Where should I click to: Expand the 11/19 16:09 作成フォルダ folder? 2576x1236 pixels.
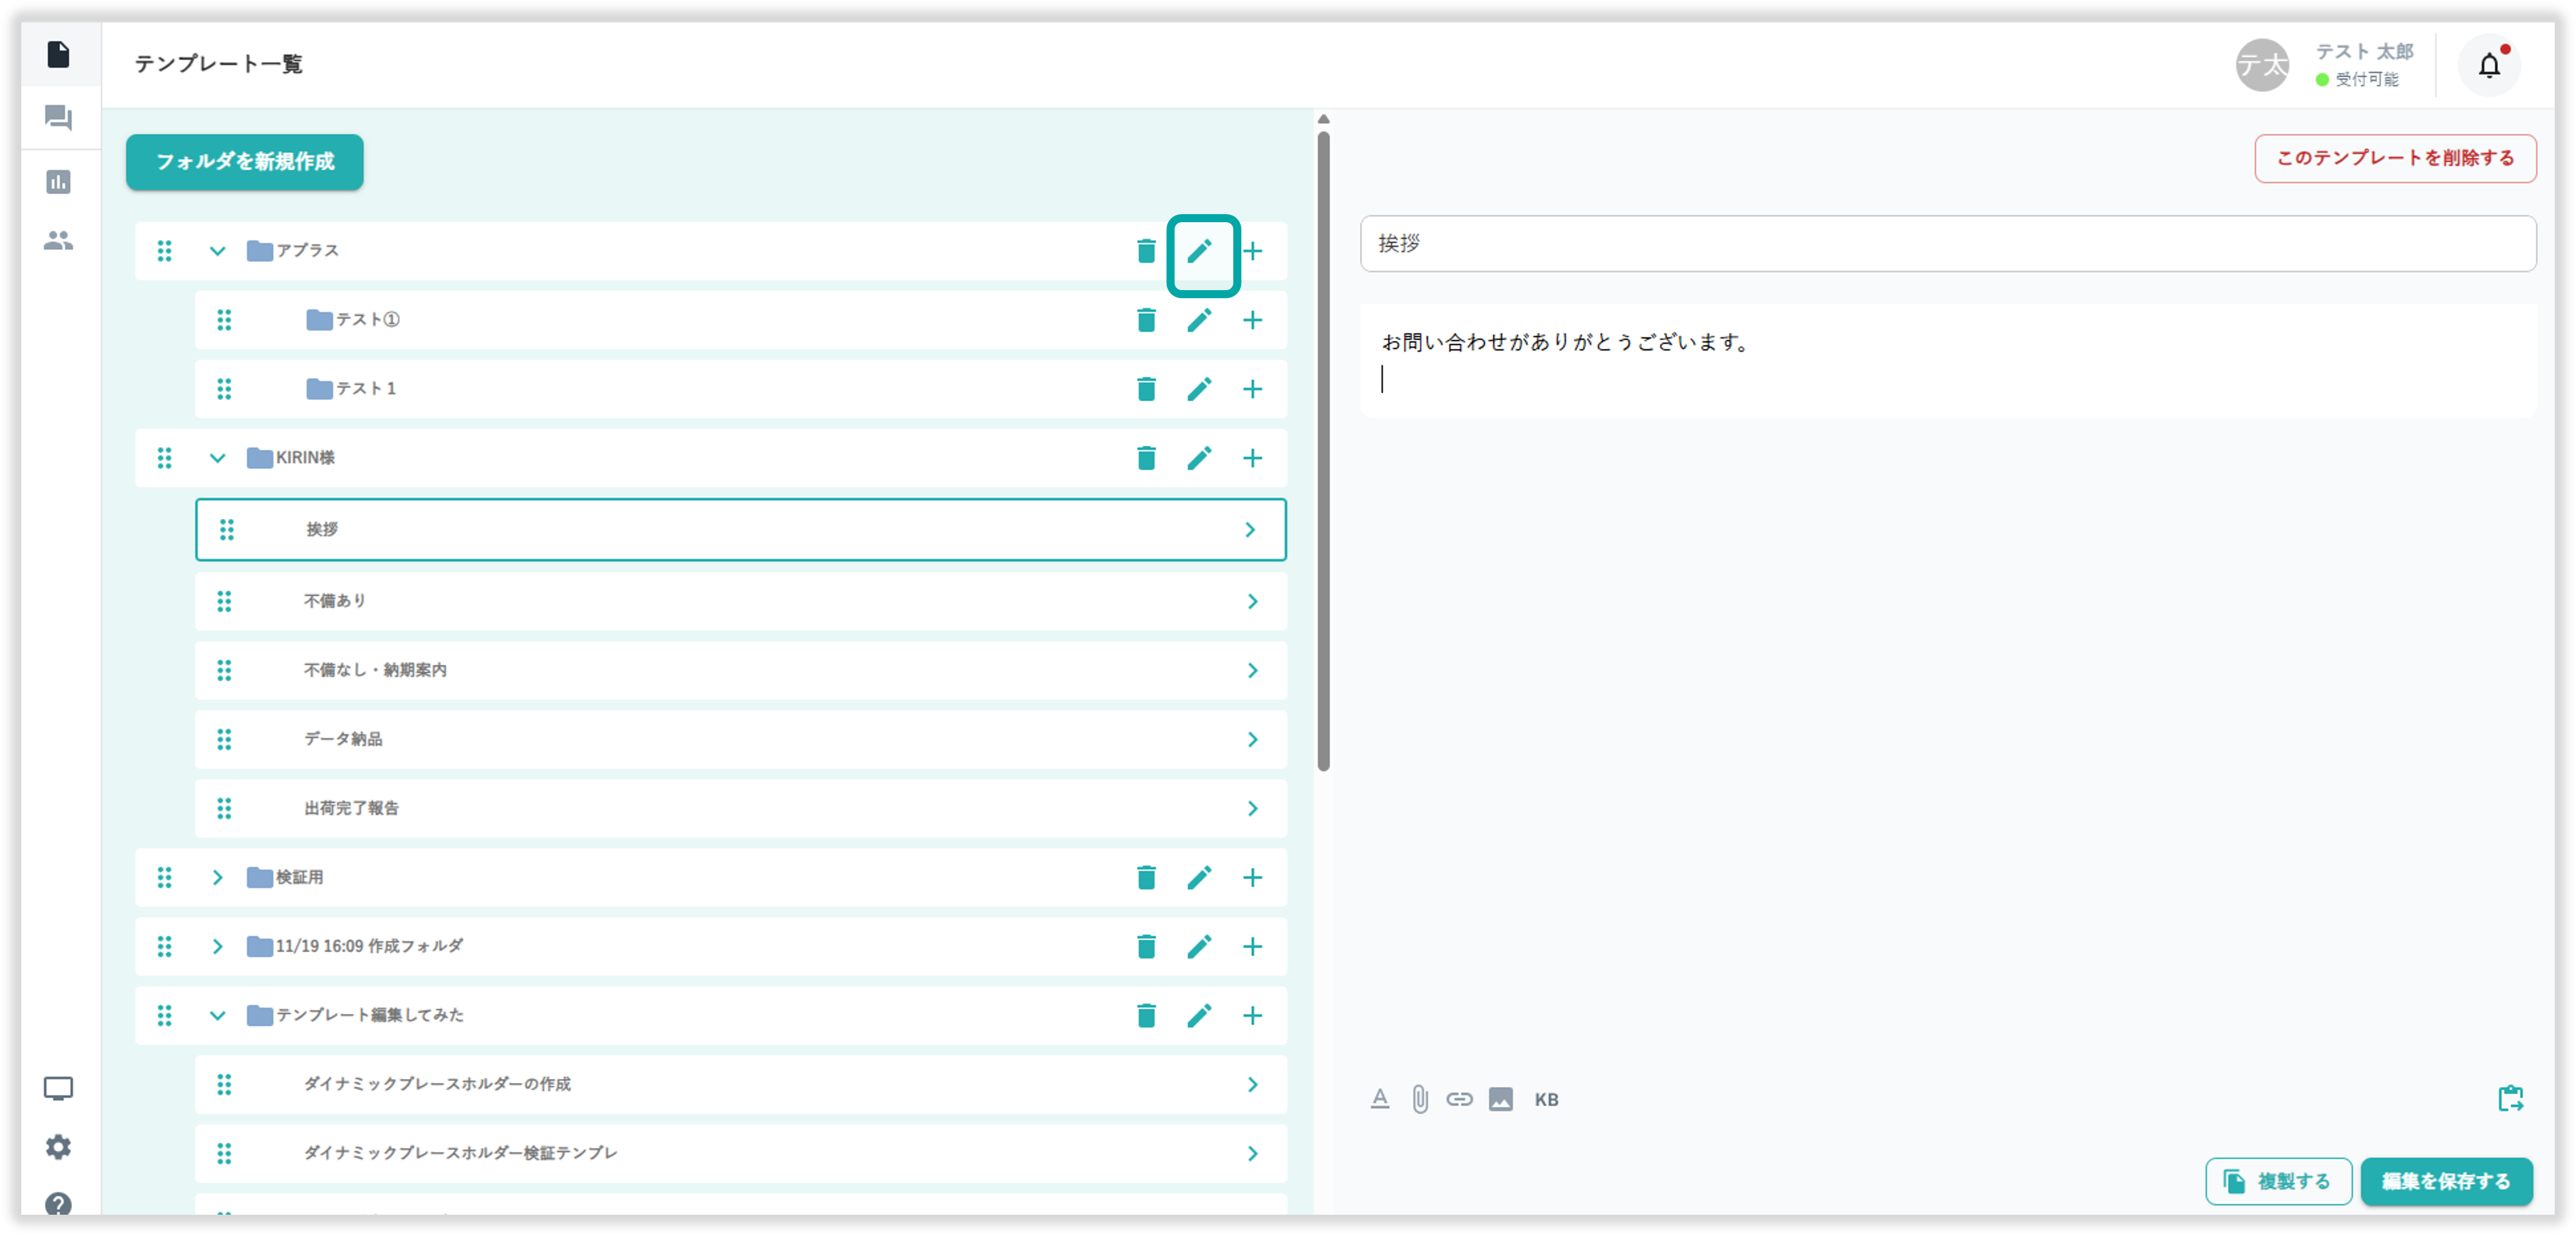tap(217, 946)
